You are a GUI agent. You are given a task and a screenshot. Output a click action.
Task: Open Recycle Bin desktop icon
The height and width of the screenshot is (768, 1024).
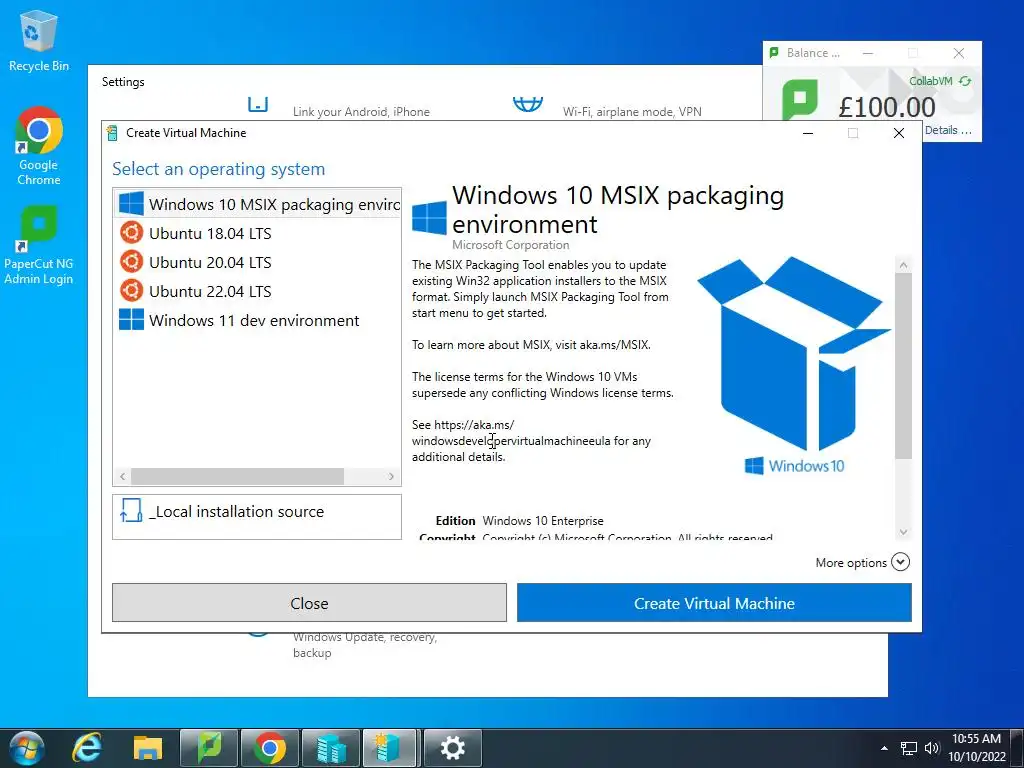click(x=39, y=41)
